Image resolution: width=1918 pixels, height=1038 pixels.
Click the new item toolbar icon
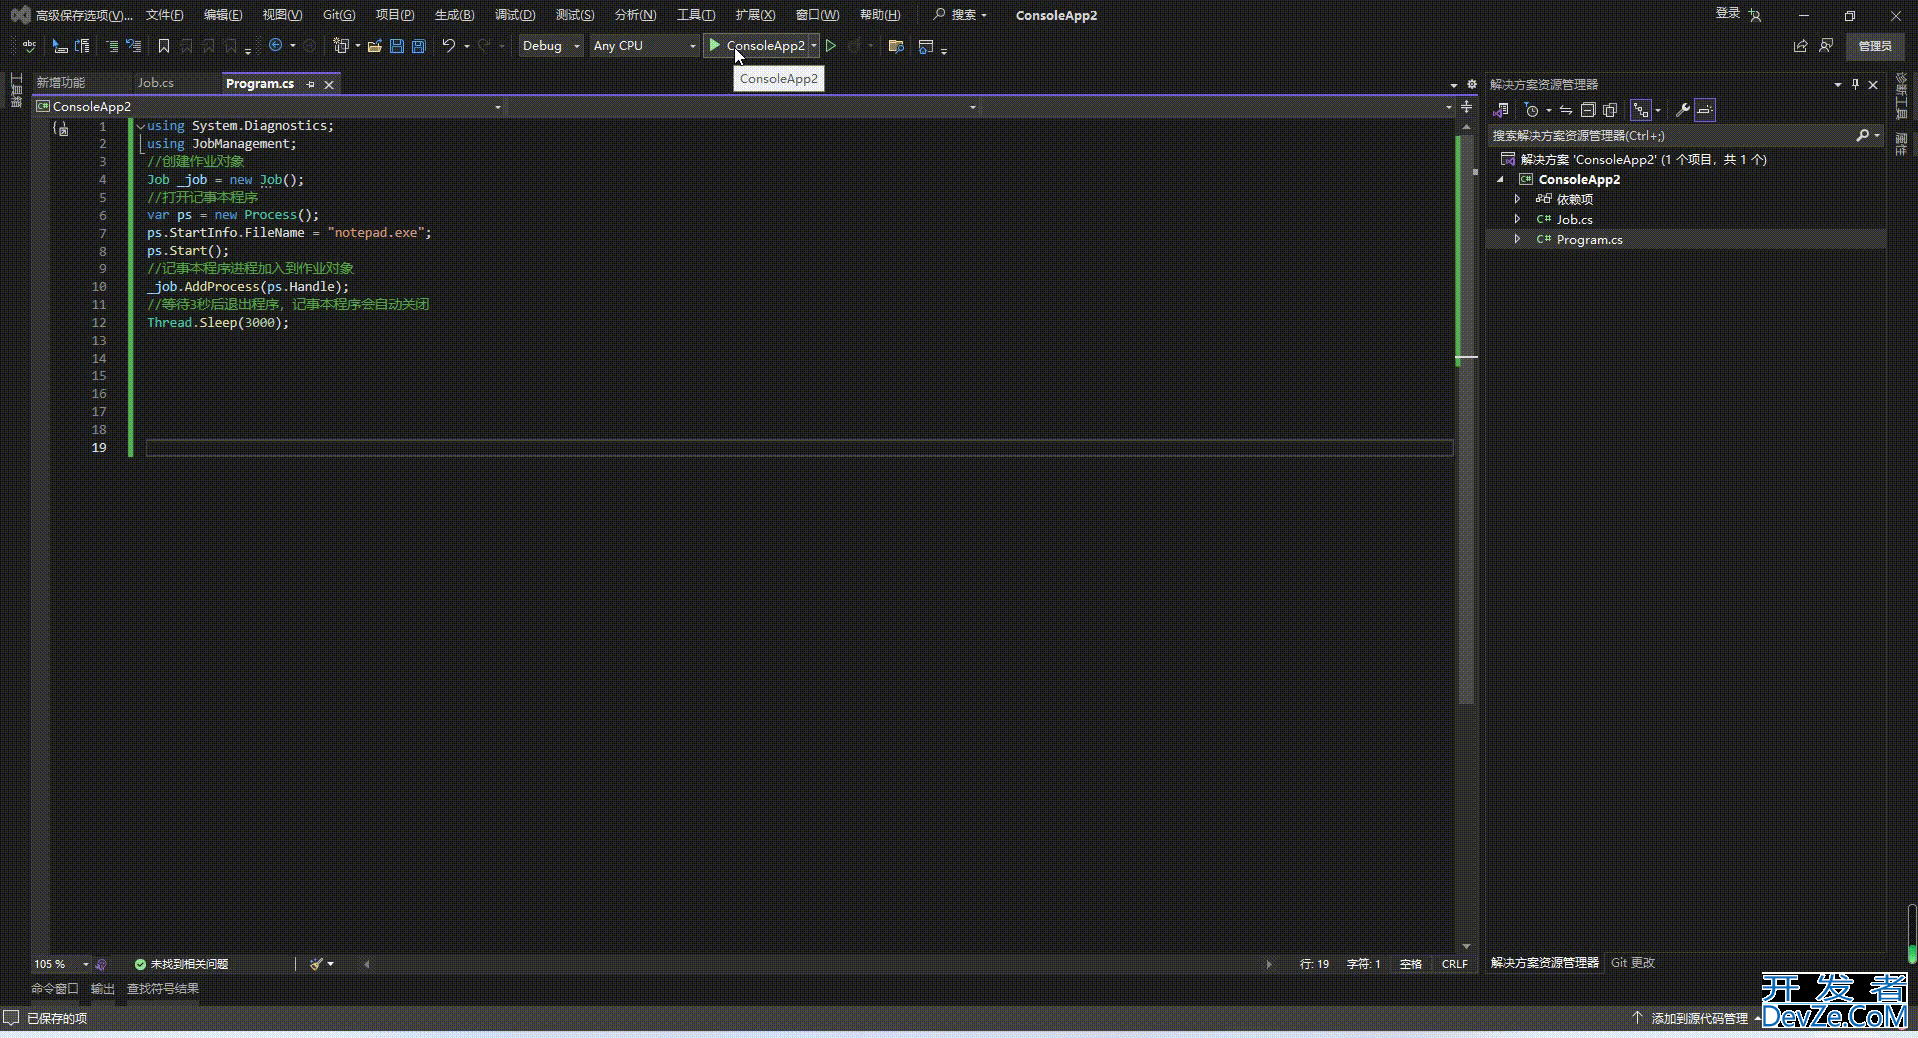pyautogui.click(x=341, y=46)
